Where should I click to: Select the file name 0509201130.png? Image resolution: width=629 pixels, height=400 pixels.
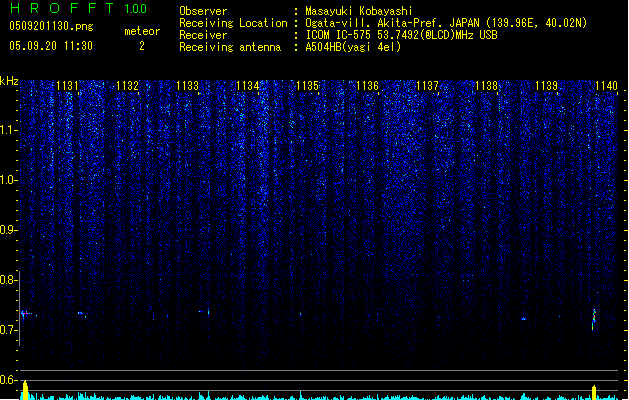click(51, 27)
